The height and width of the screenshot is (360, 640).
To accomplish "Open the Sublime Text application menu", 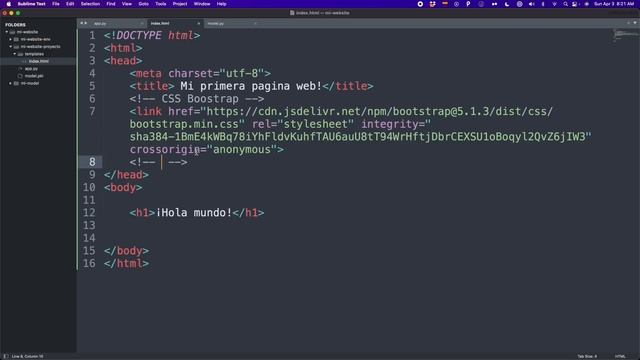I will tap(31, 4).
